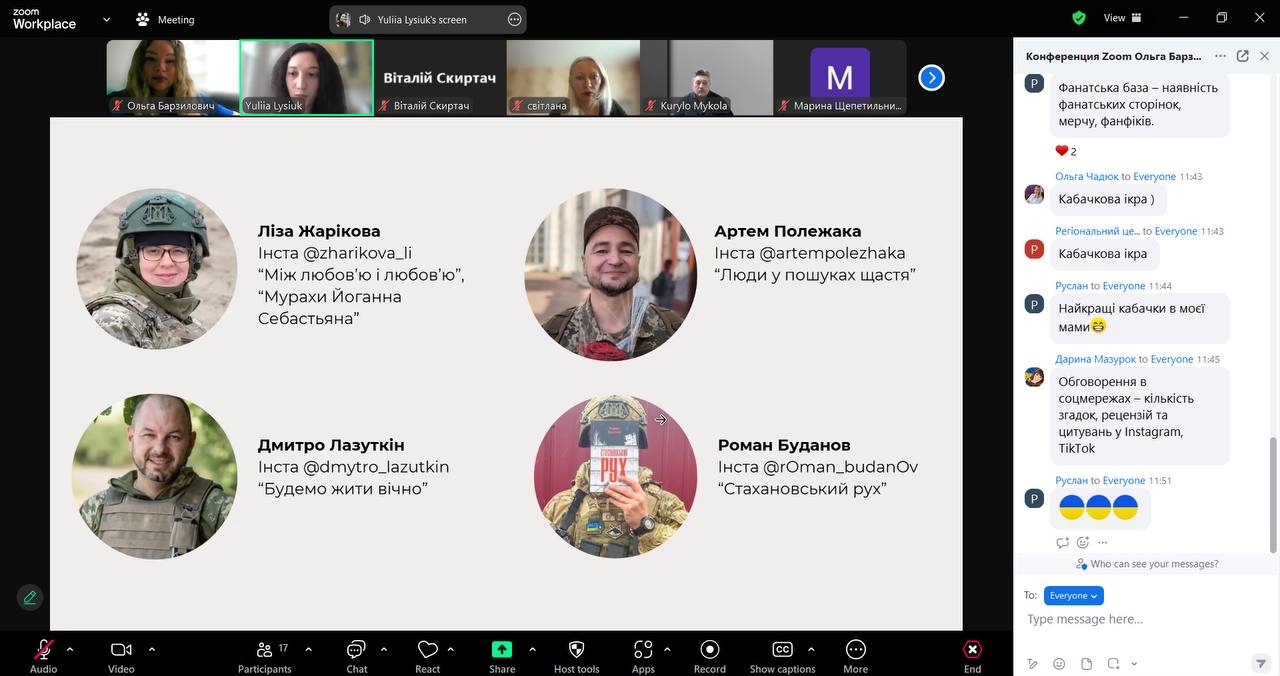Click the 'Who can see your messages?' link
The image size is (1280, 676).
click(x=1153, y=564)
